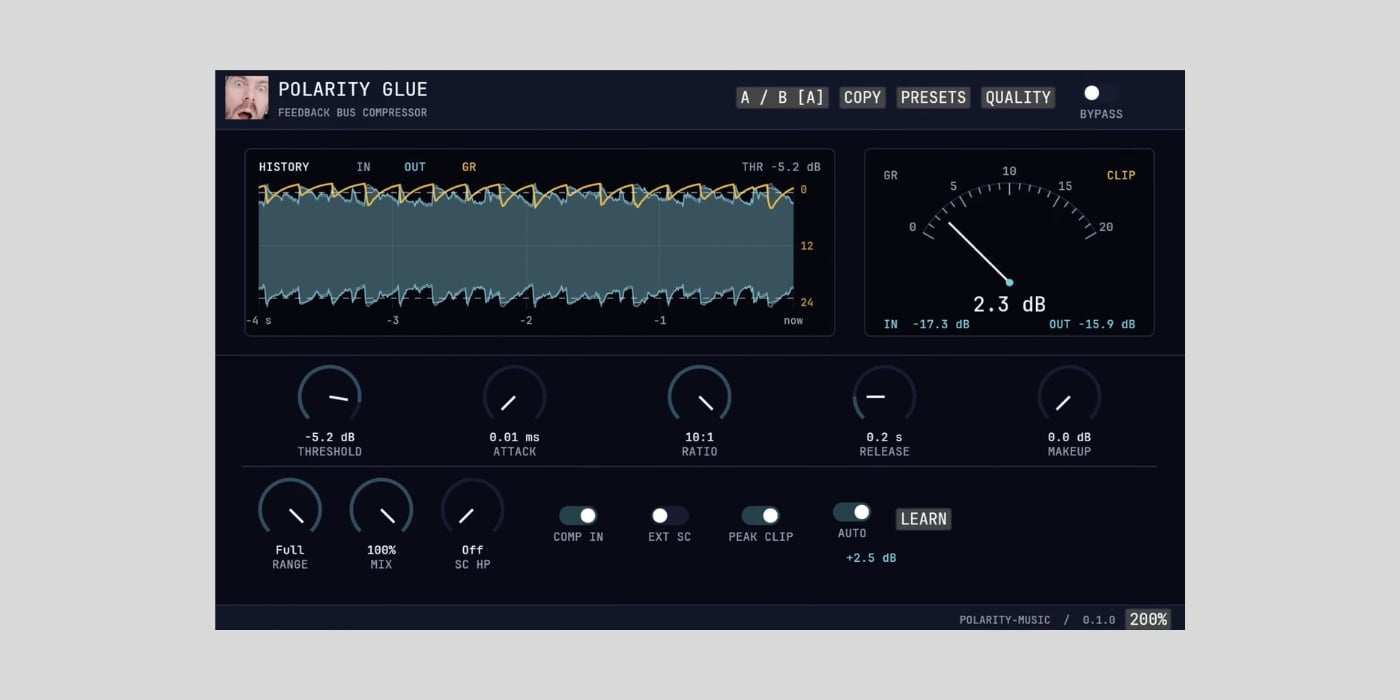This screenshot has height=700, width=1400.
Task: Toggle the AUTO makeup switch
Action: tap(852, 512)
